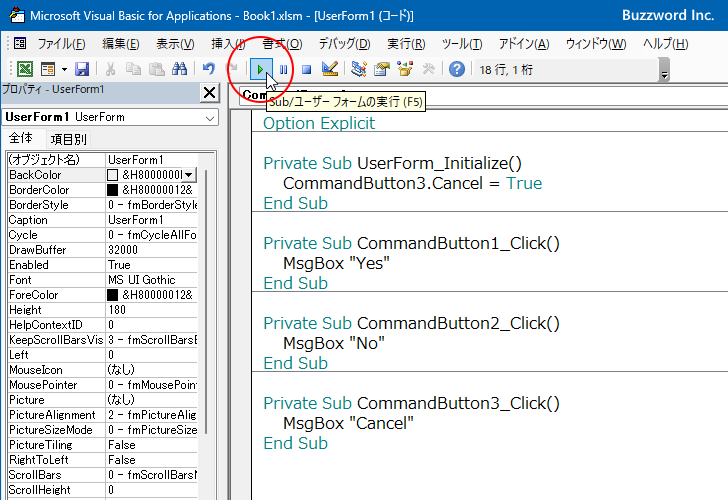This screenshot has width=728, height=500.
Task: Open the ヘルプ(H) menu
Action: (665, 44)
